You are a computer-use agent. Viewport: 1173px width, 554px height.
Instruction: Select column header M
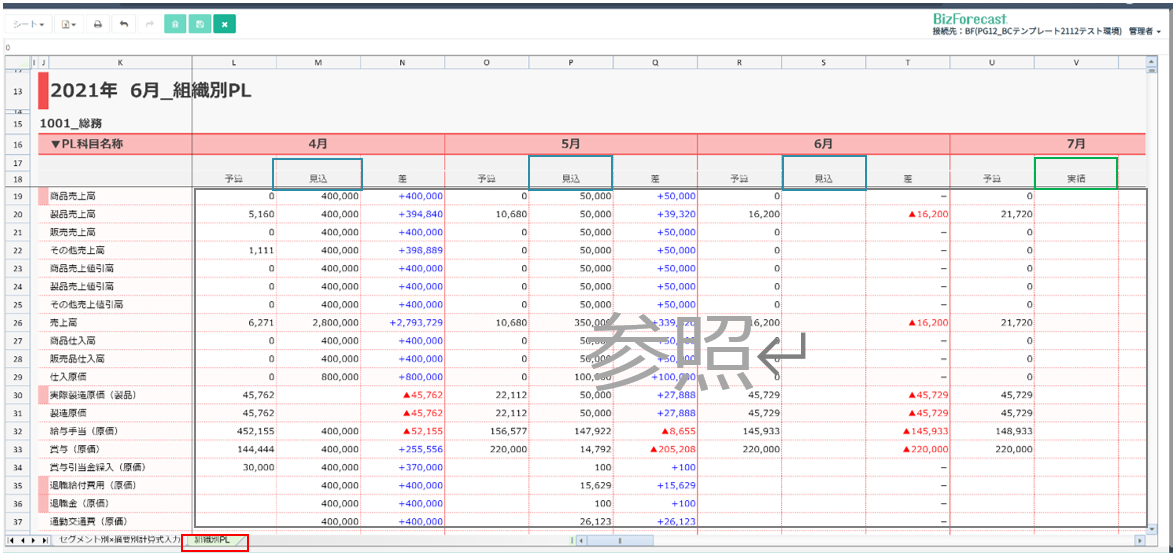point(318,64)
